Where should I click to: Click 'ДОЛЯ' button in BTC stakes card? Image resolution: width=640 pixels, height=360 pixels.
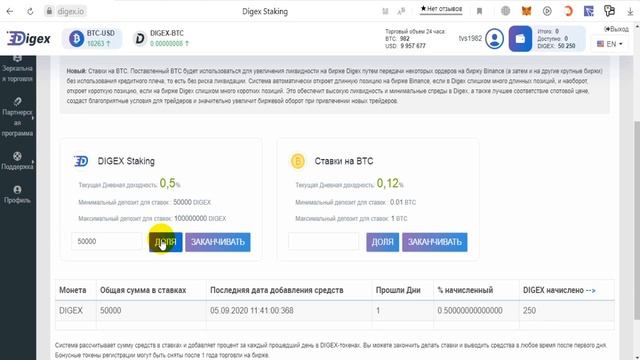382,242
